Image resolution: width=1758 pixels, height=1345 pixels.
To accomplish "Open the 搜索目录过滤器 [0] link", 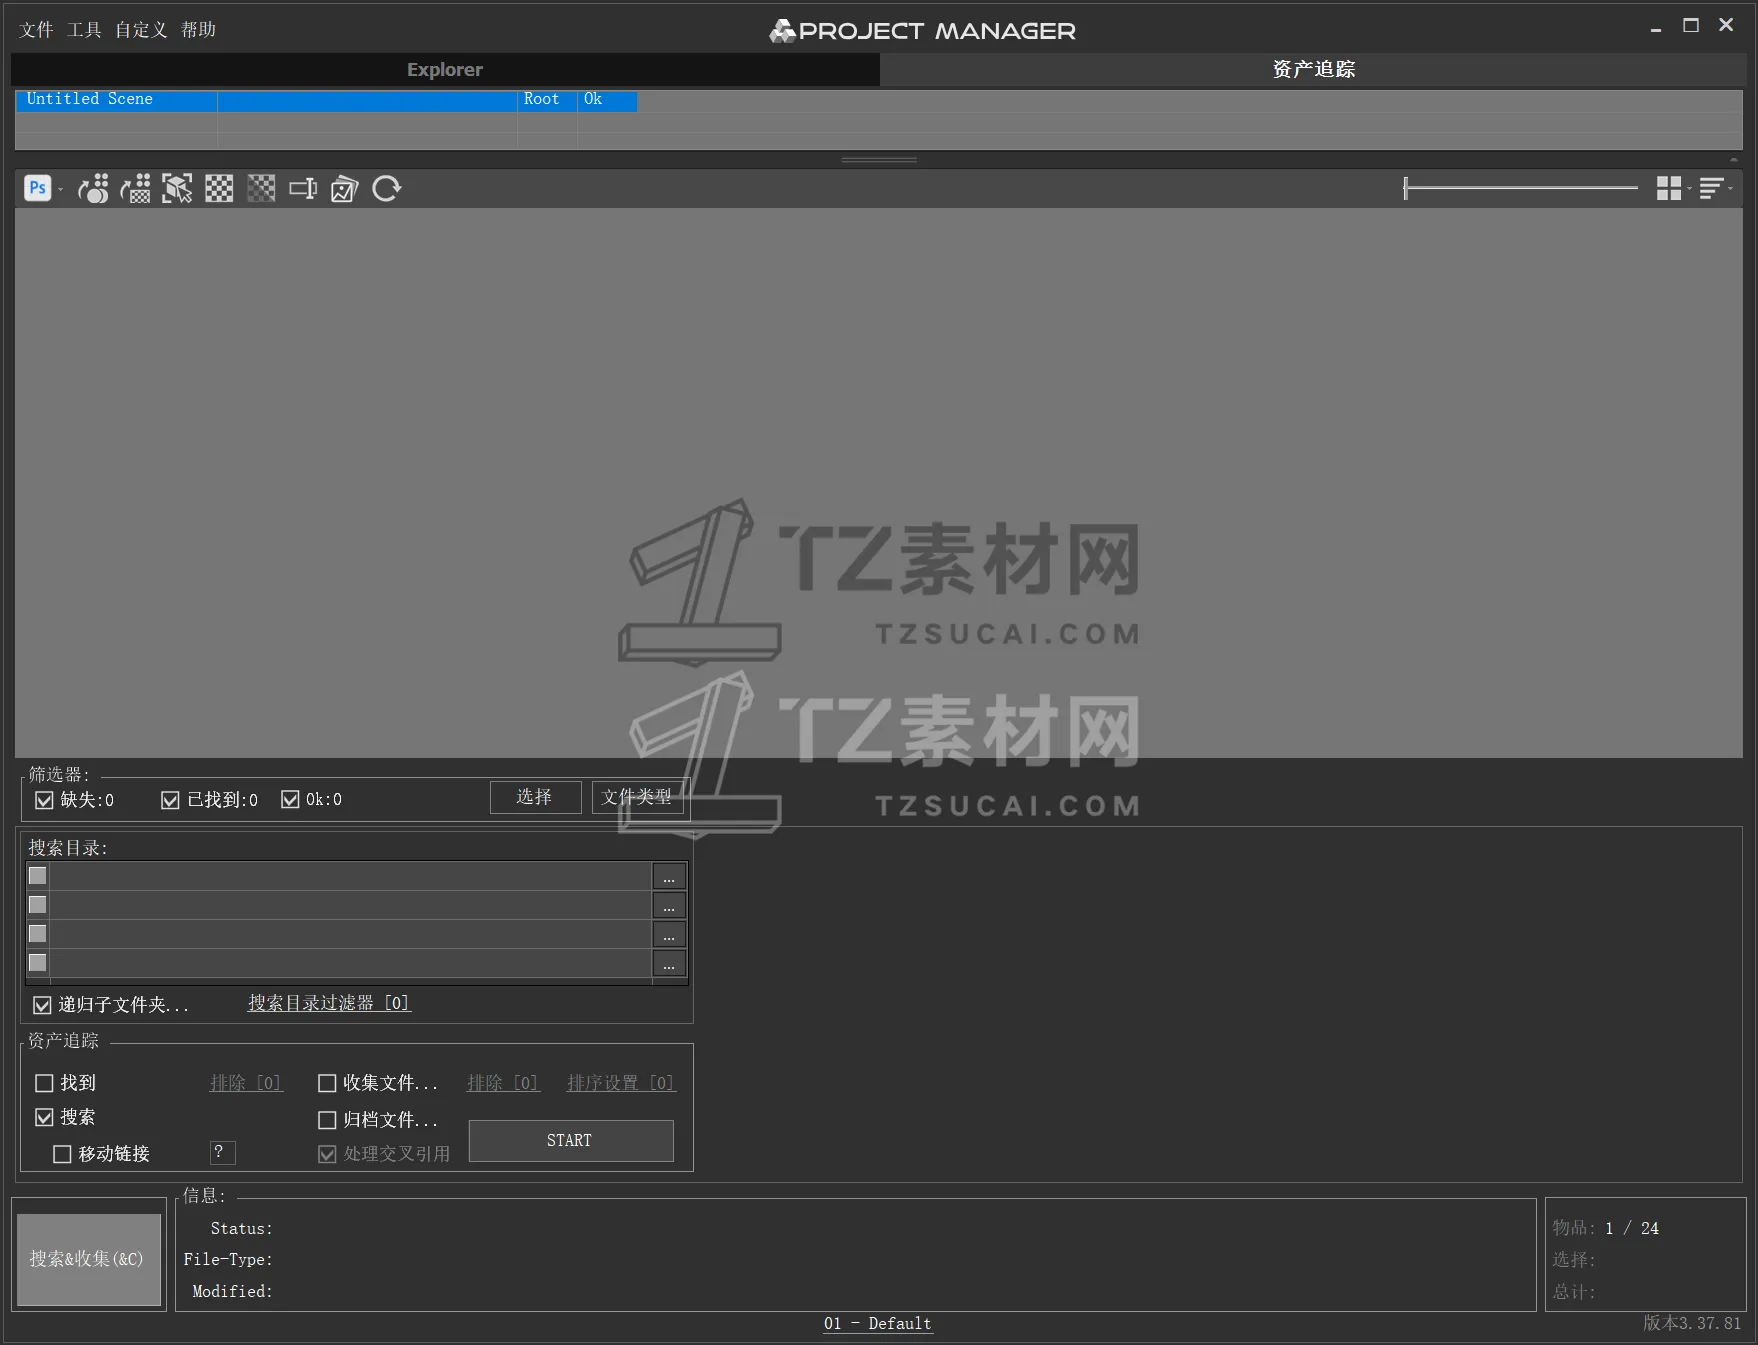I will 328,1003.
